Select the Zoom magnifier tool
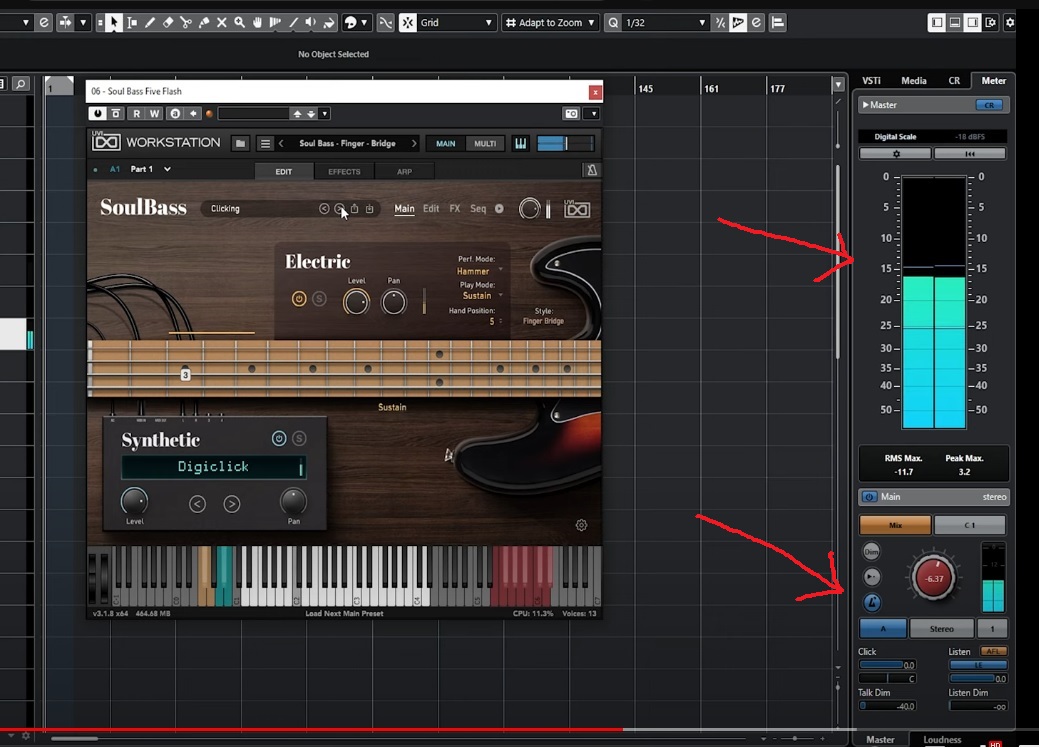 pyautogui.click(x=239, y=23)
